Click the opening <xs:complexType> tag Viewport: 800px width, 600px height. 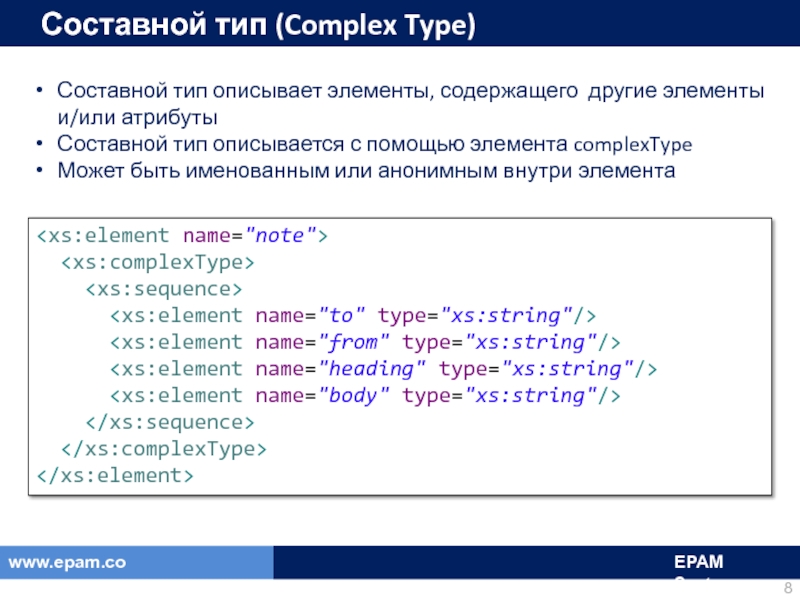tap(158, 262)
